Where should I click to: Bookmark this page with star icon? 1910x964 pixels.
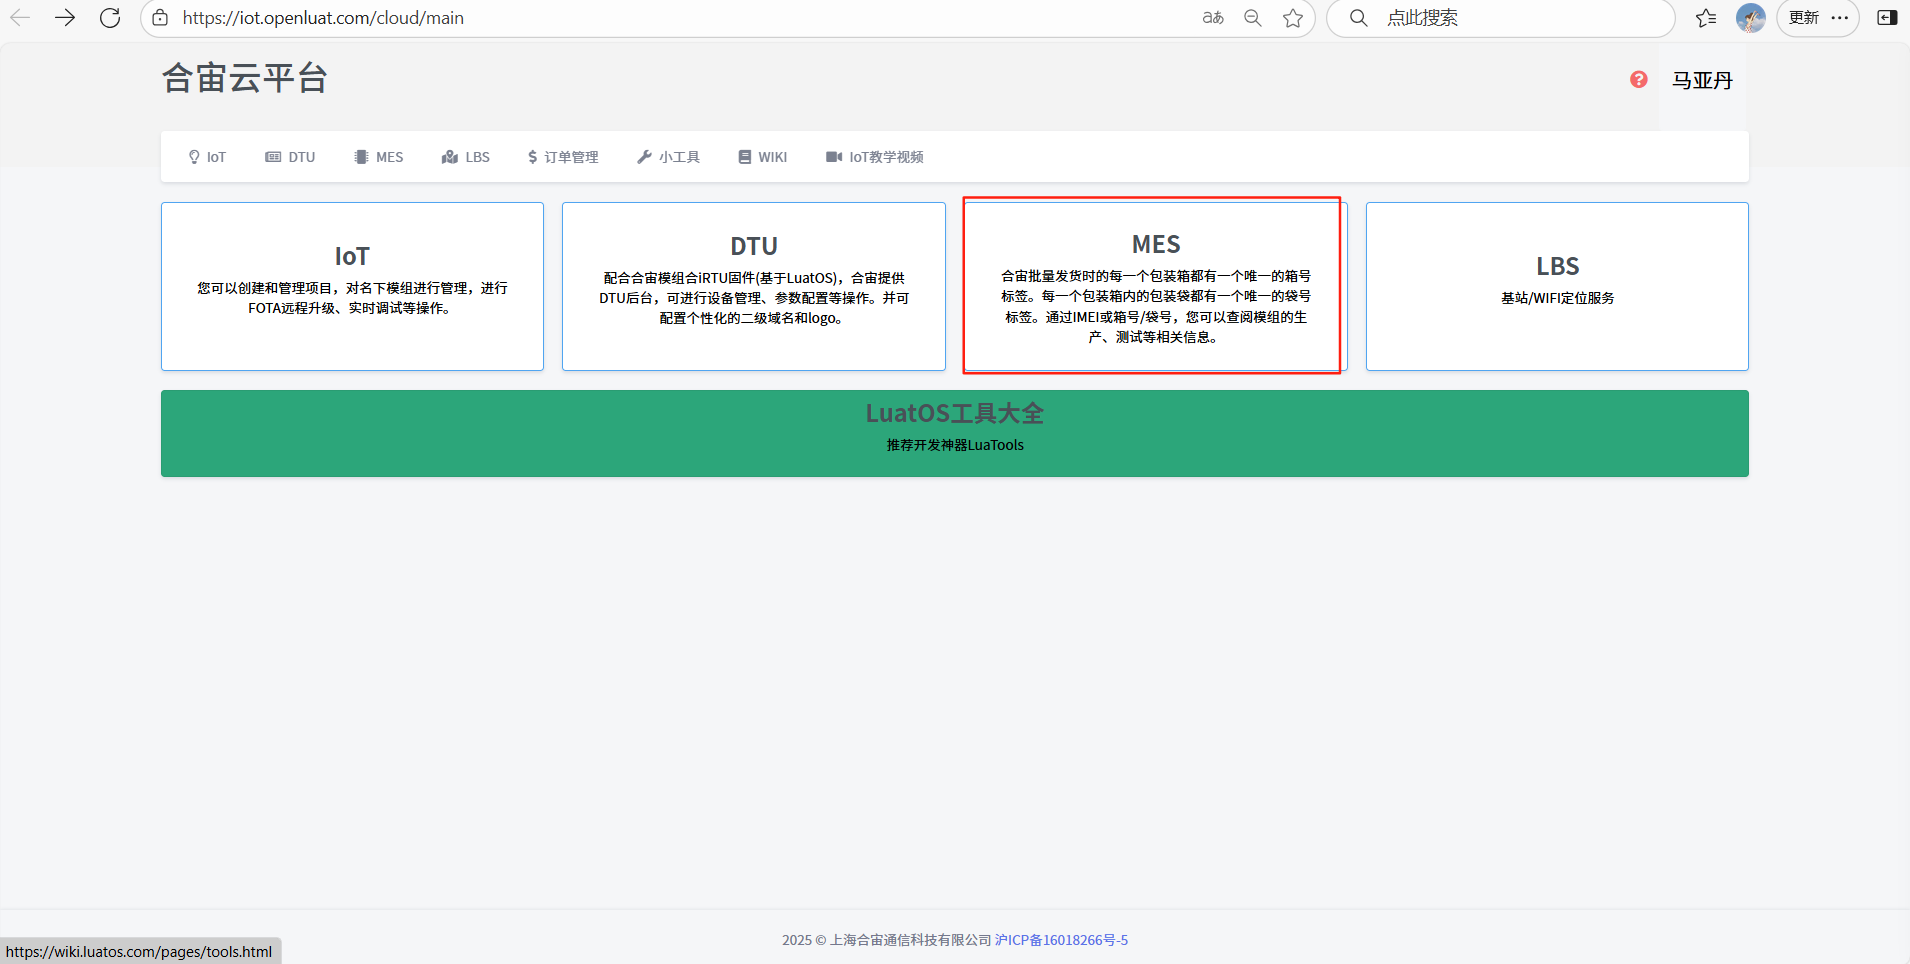pyautogui.click(x=1293, y=18)
